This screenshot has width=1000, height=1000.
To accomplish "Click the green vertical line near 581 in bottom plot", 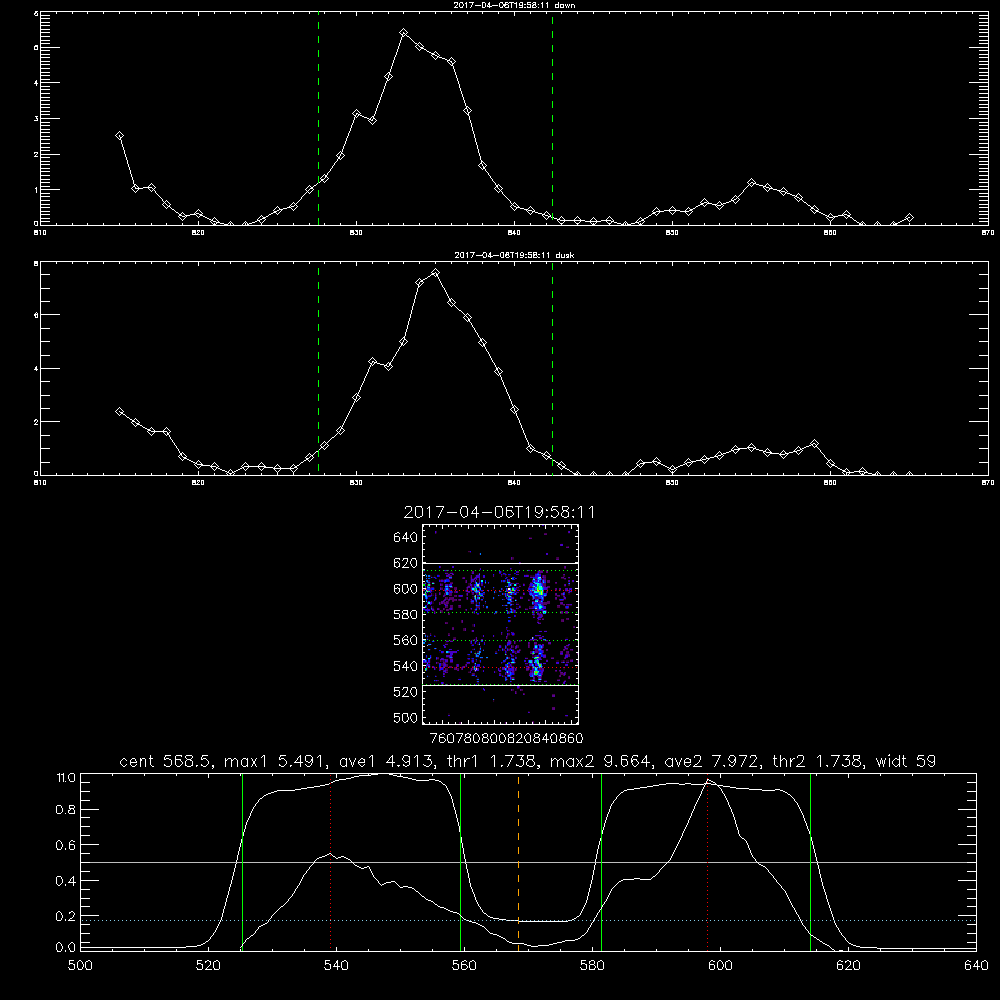I will pyautogui.click(x=601, y=862).
